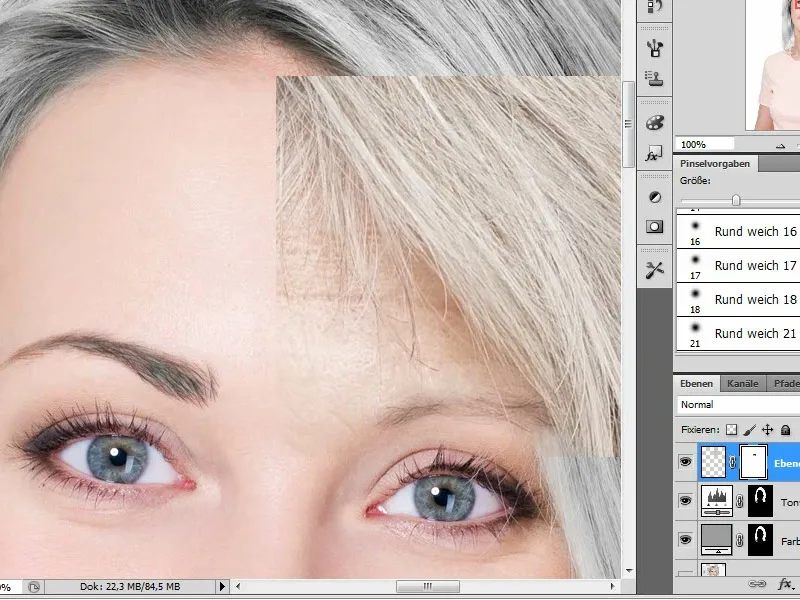Click the navigator 100% zoom field

(705, 144)
